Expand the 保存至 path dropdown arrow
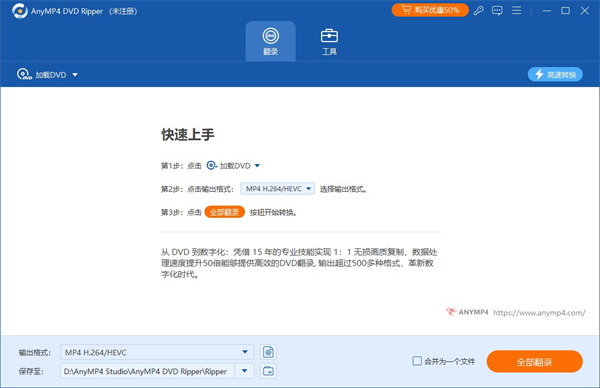 pyautogui.click(x=245, y=371)
